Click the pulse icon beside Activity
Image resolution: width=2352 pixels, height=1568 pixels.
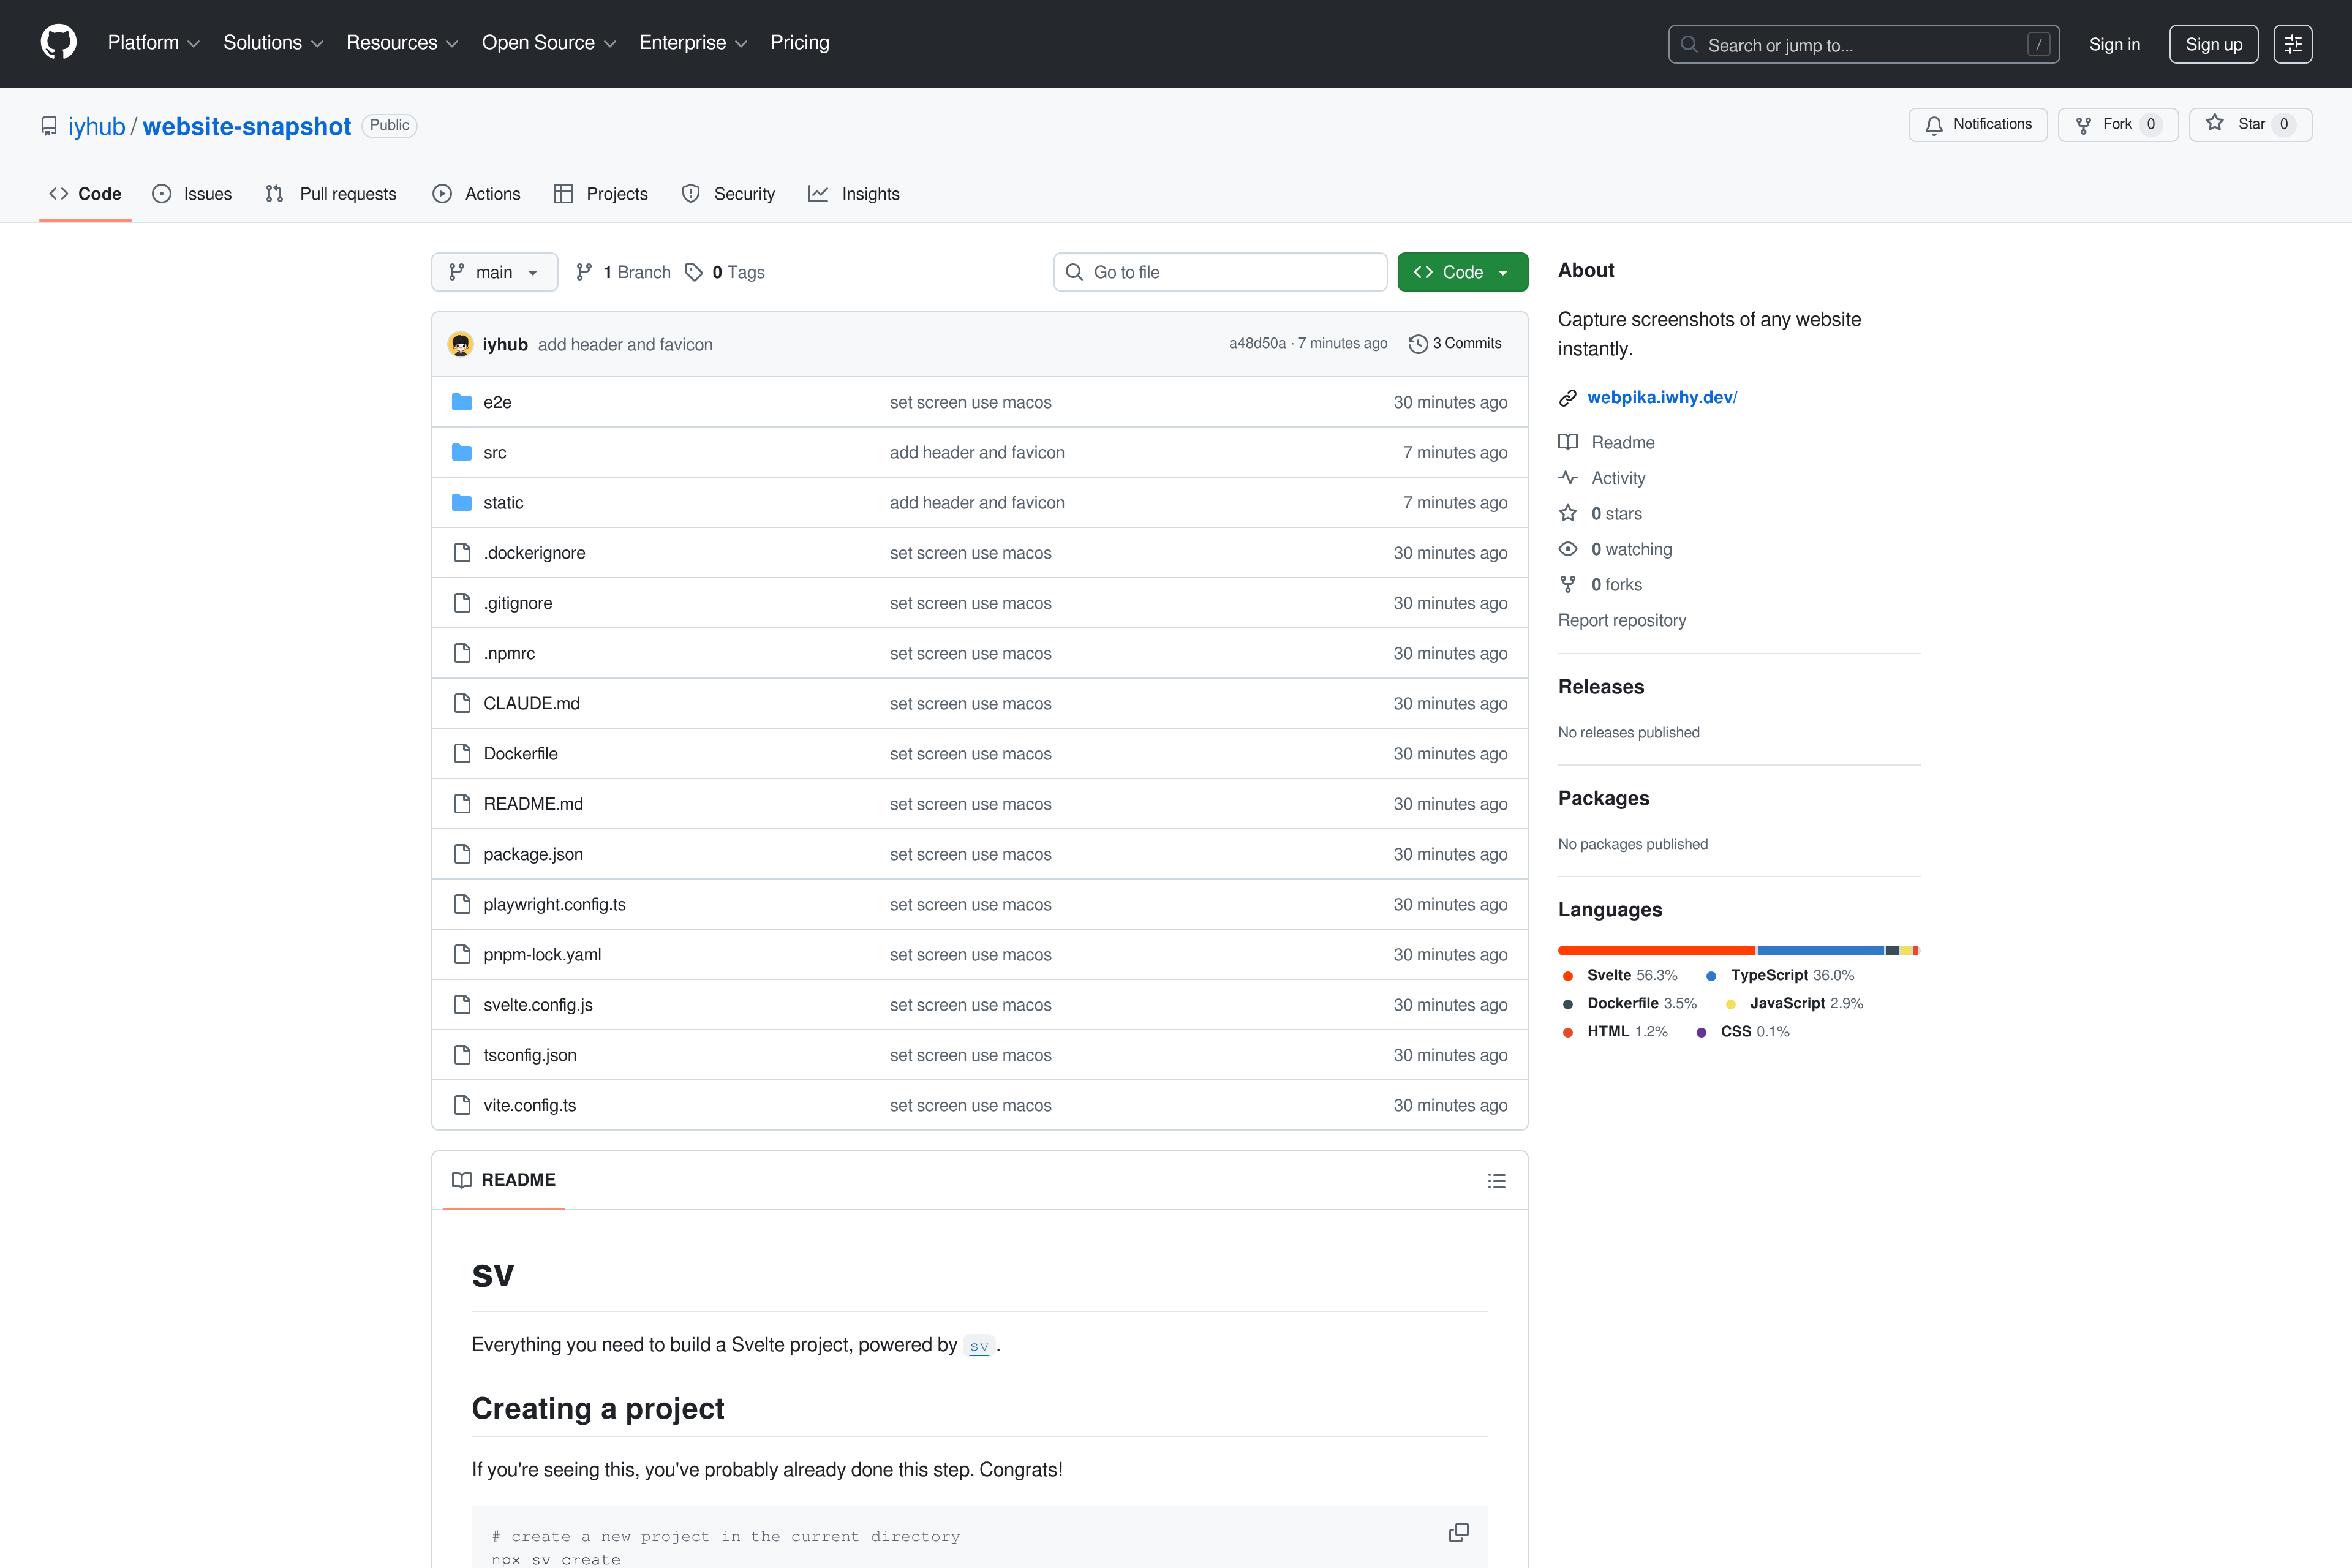[x=1568, y=478]
